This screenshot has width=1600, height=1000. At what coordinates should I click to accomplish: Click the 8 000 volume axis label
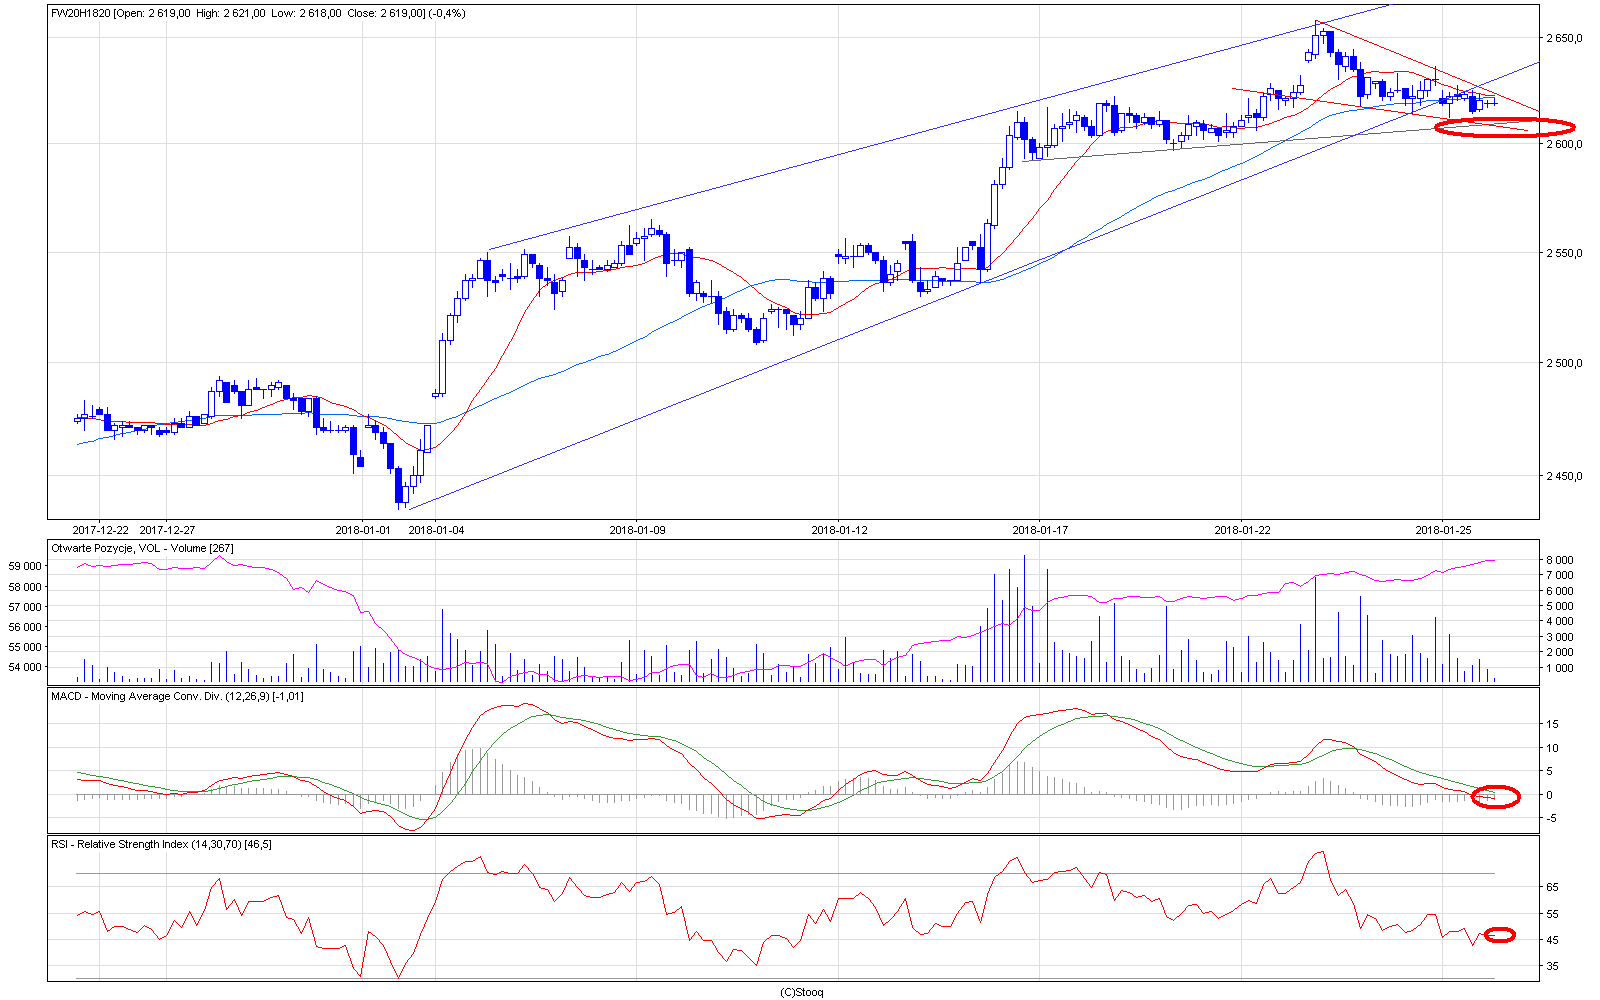[1561, 560]
